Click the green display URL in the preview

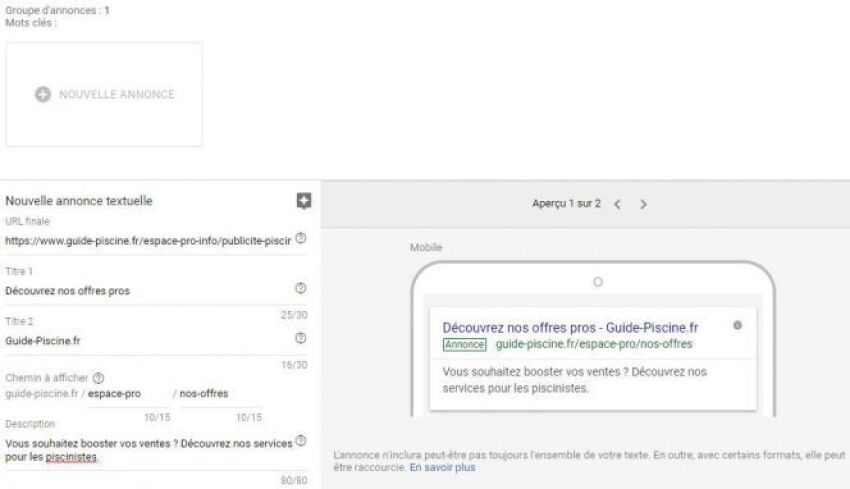[x=594, y=344]
